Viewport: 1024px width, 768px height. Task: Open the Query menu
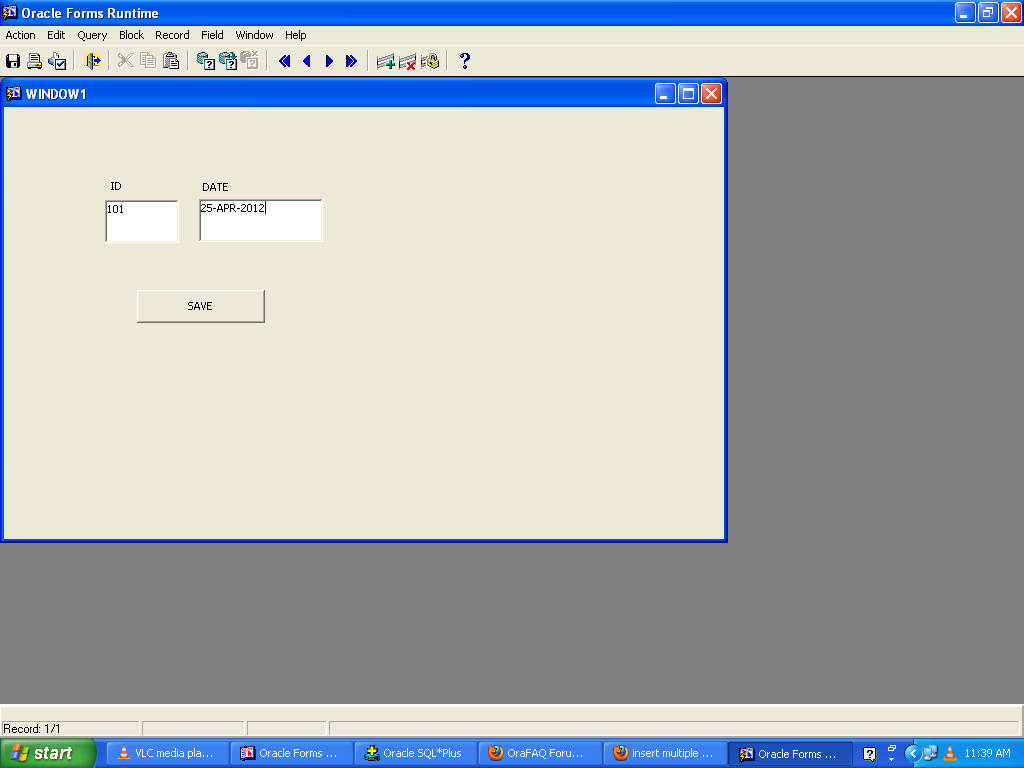[92, 35]
